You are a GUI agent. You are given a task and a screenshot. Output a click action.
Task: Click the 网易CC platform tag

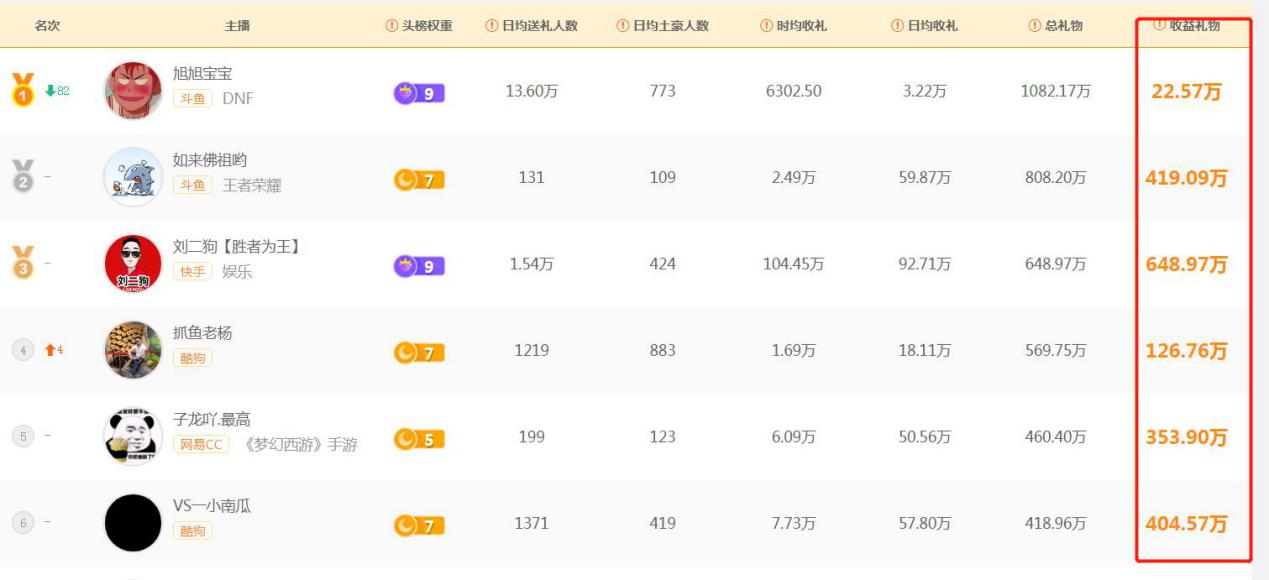coord(201,445)
